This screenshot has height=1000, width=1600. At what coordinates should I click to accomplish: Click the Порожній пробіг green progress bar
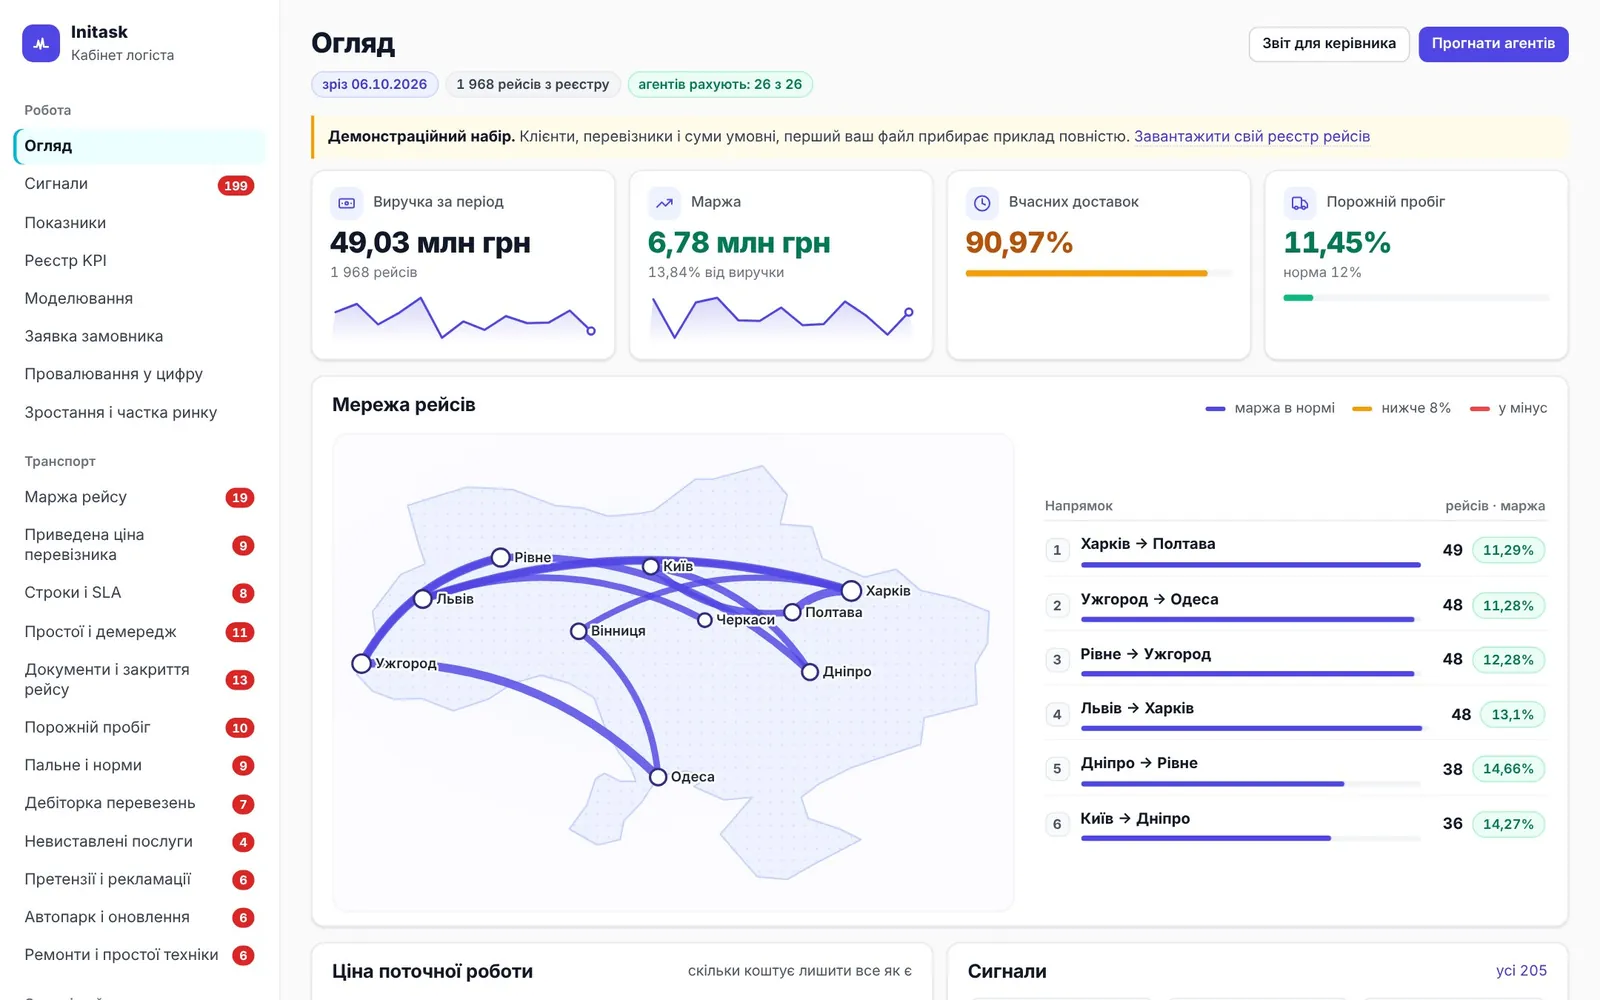coord(1298,298)
